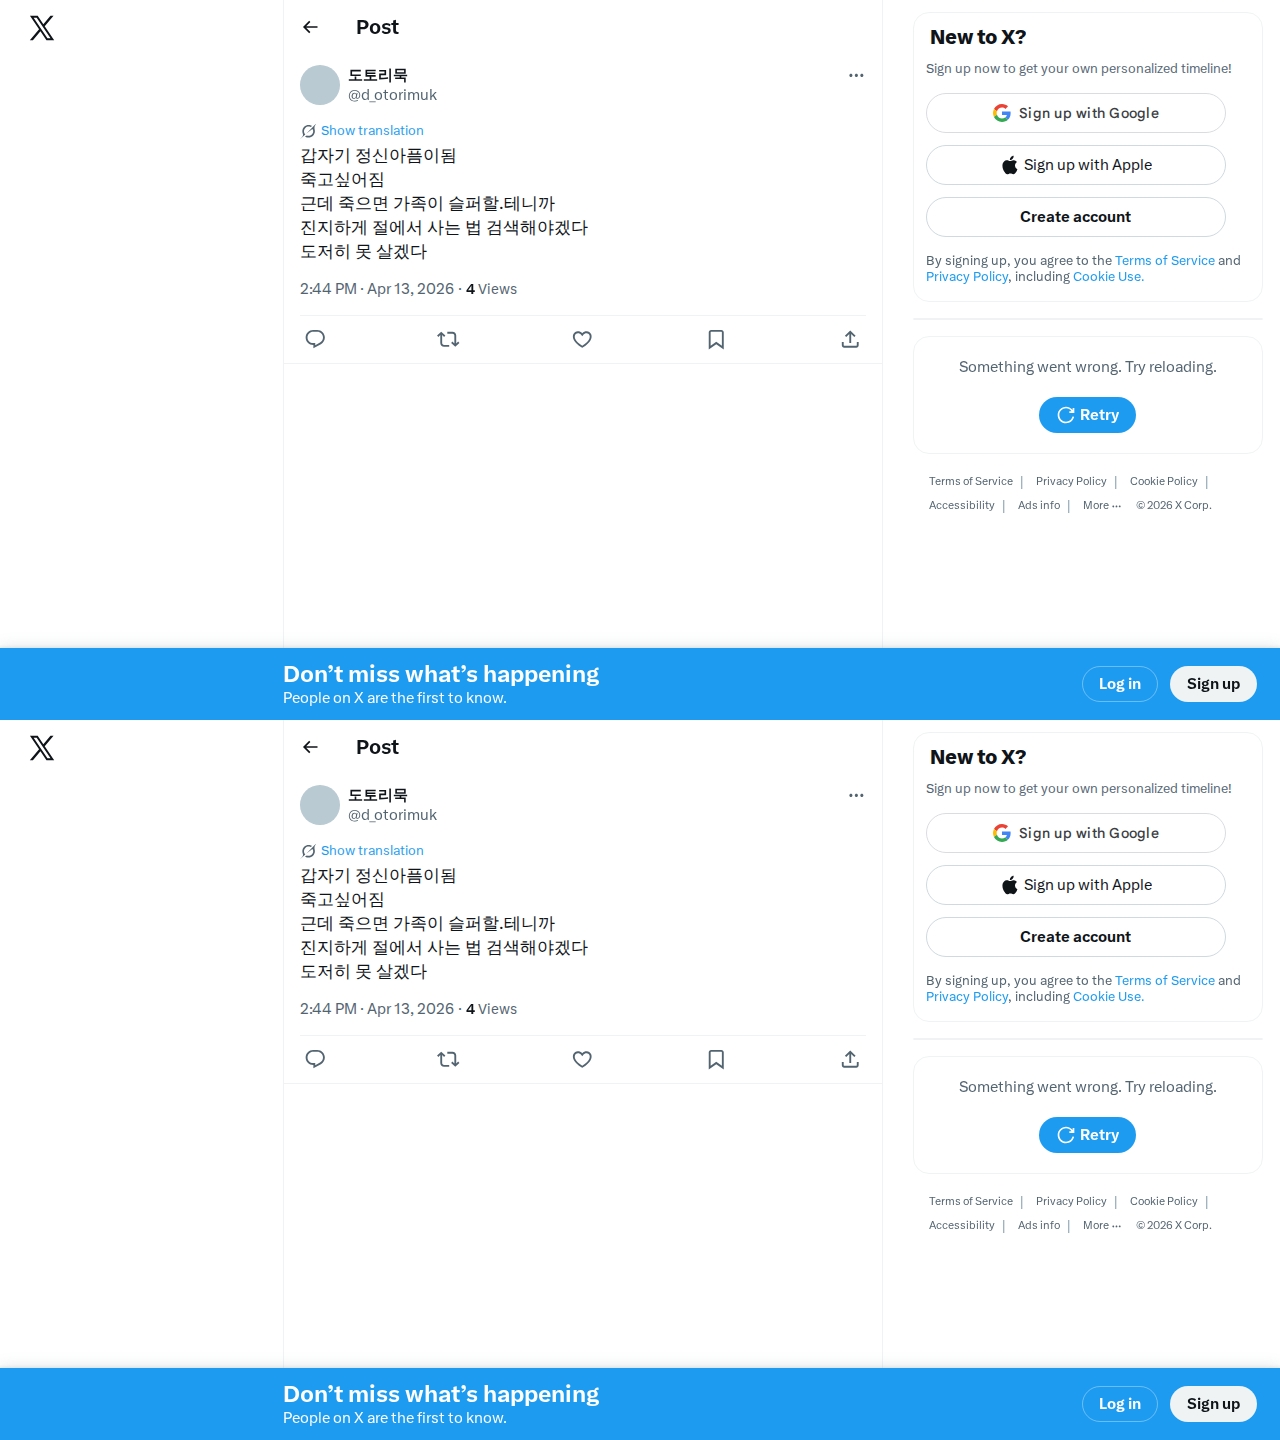Select Log in on the upper blue banner
This screenshot has height=1440, width=1280.
[1120, 684]
